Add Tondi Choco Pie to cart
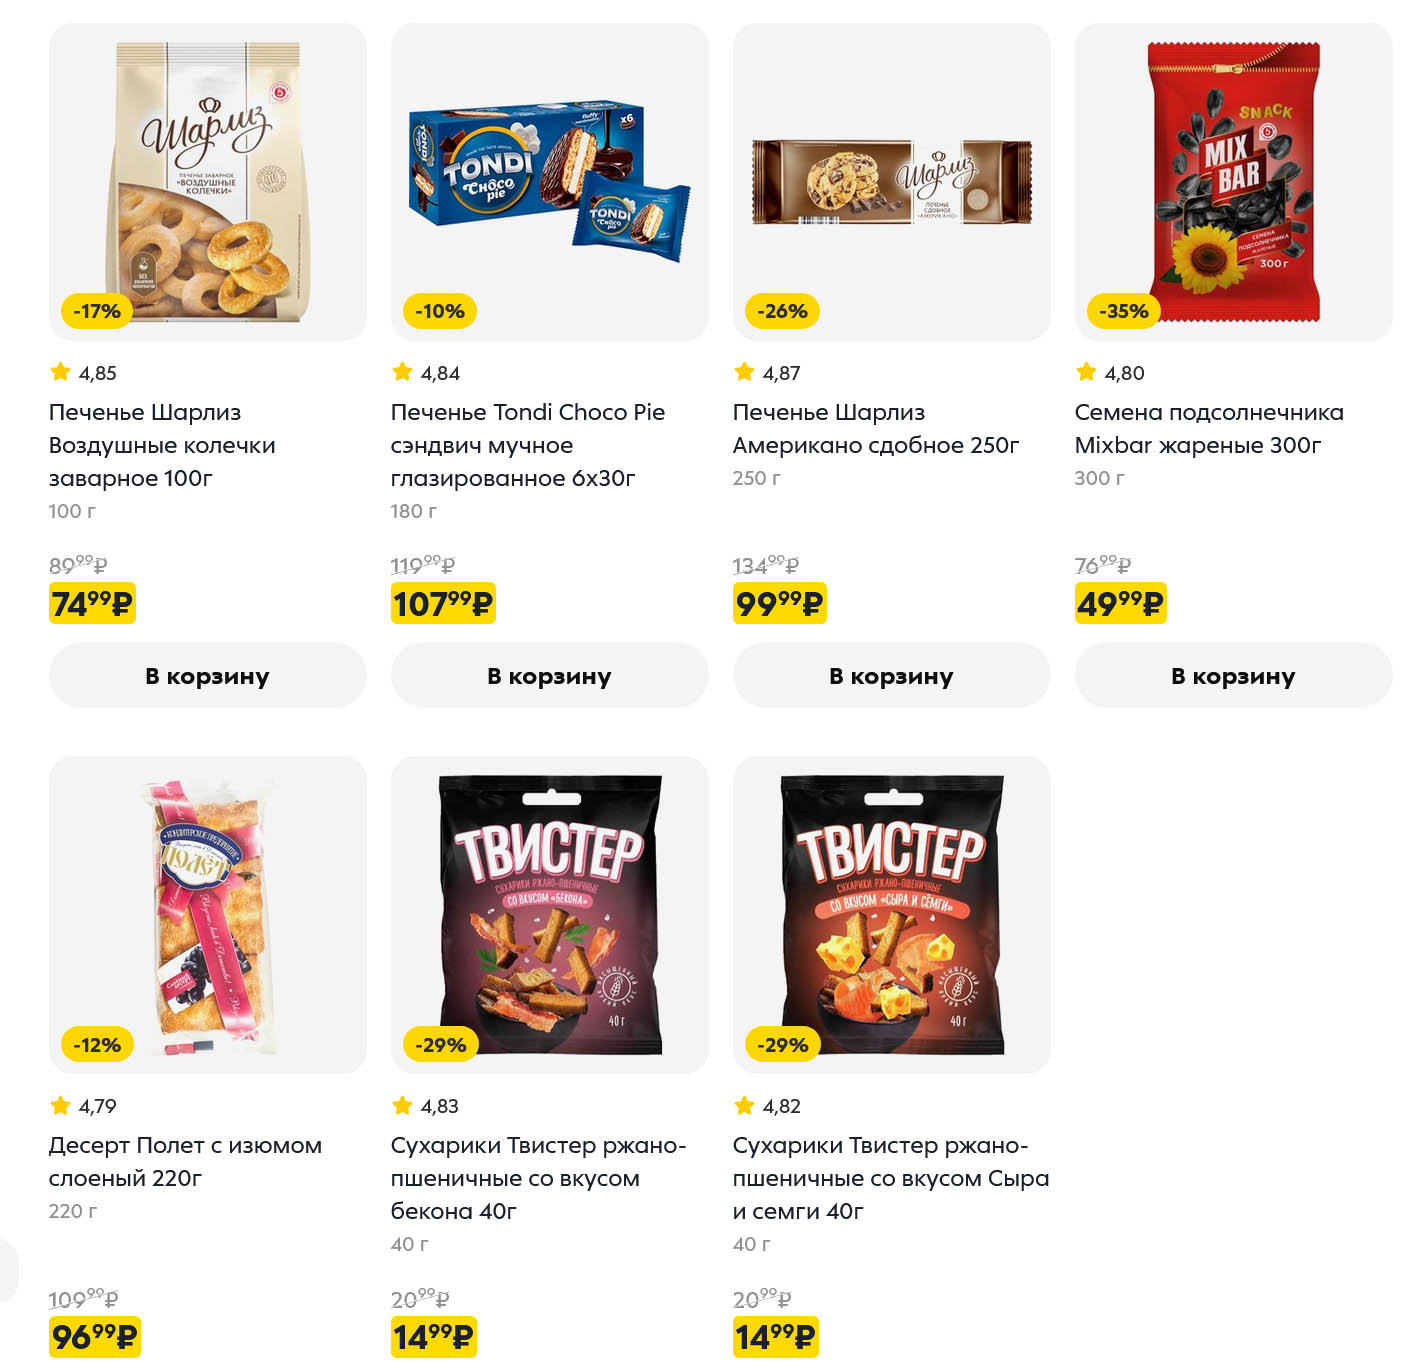 pyautogui.click(x=549, y=676)
